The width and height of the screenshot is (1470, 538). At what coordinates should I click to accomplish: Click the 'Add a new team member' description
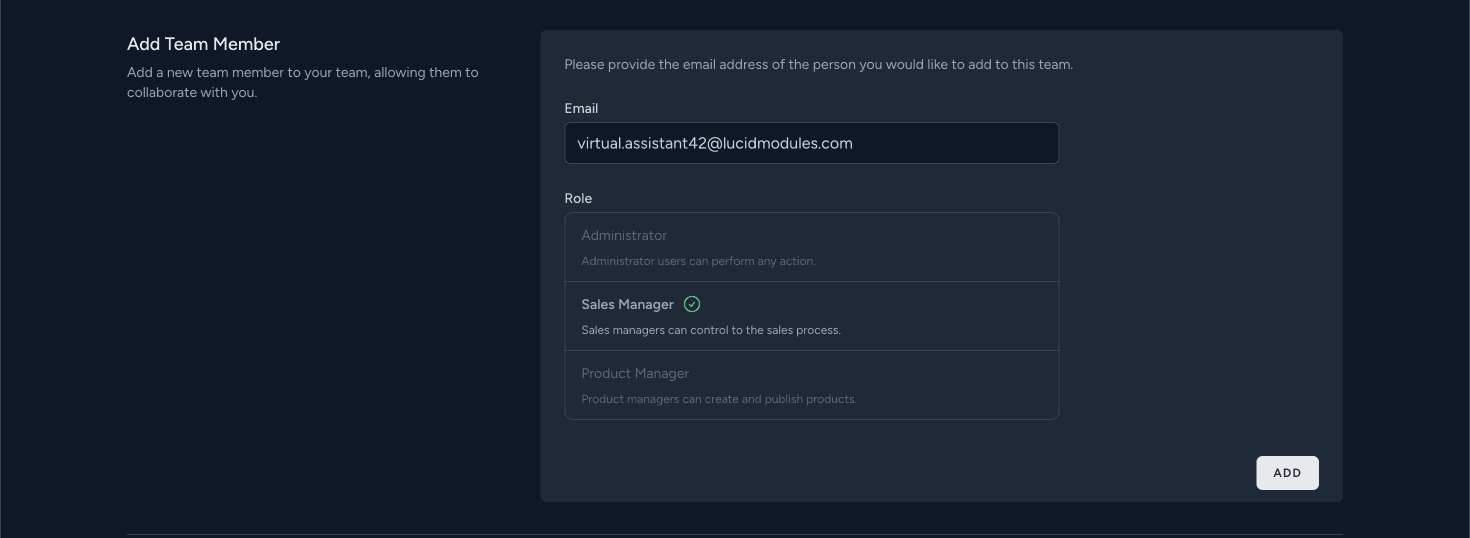coord(302,72)
